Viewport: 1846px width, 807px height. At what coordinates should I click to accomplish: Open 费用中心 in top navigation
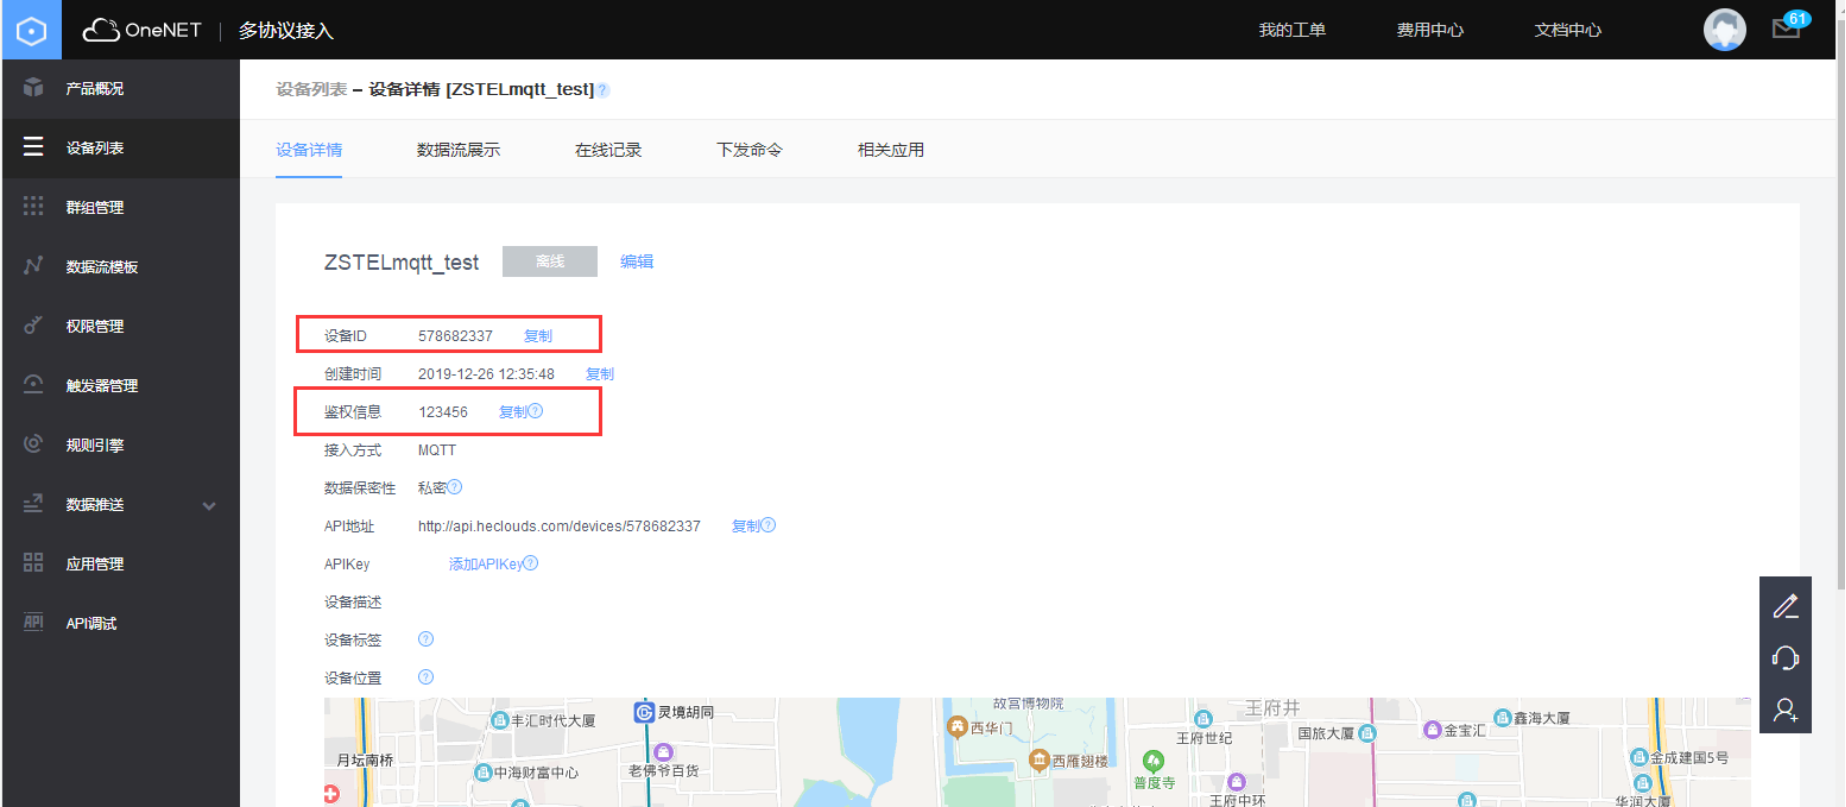coord(1430,30)
